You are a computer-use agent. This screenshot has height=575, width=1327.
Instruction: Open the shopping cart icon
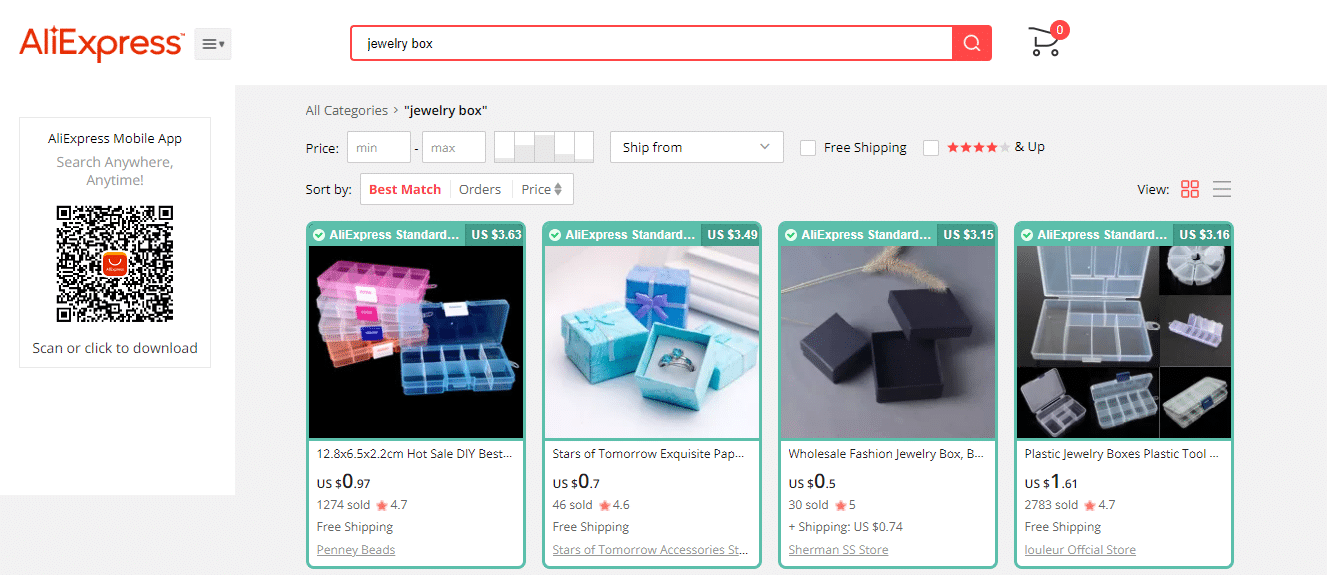[1046, 41]
